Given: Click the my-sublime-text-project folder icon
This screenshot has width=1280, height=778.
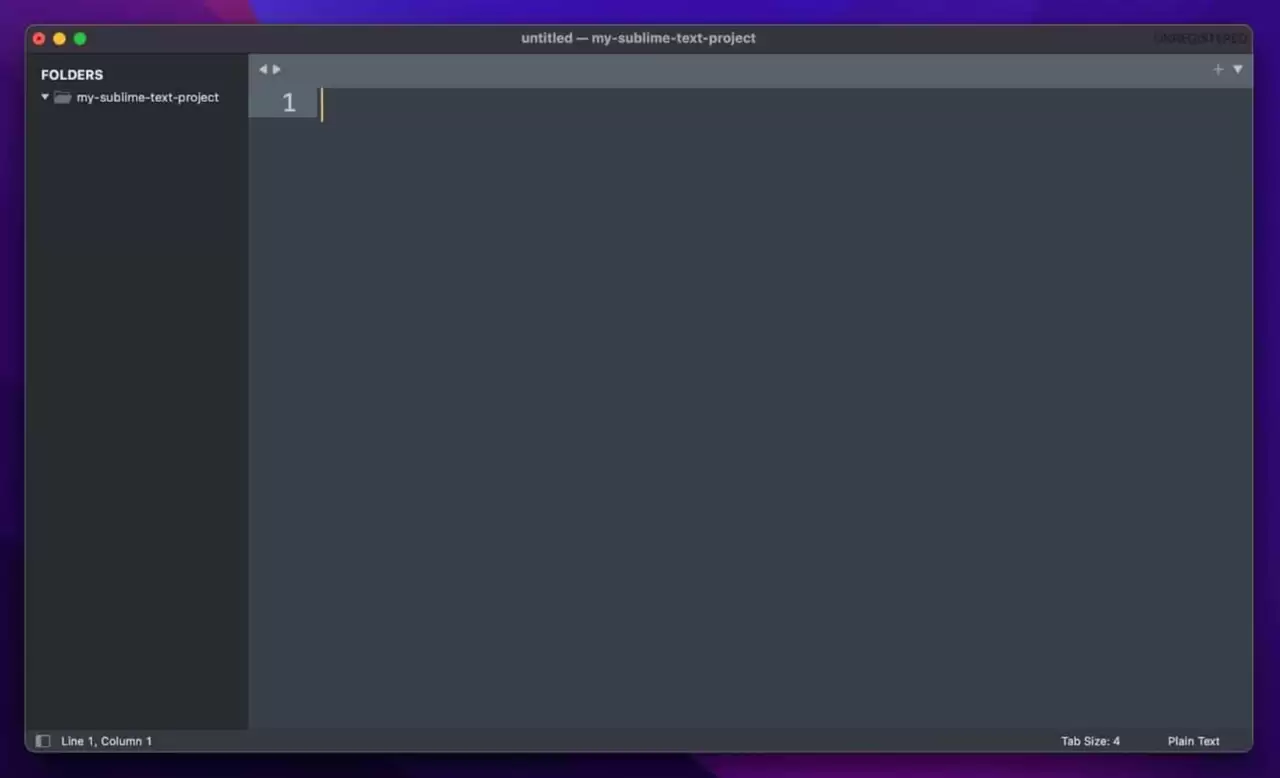Looking at the screenshot, I should point(62,97).
